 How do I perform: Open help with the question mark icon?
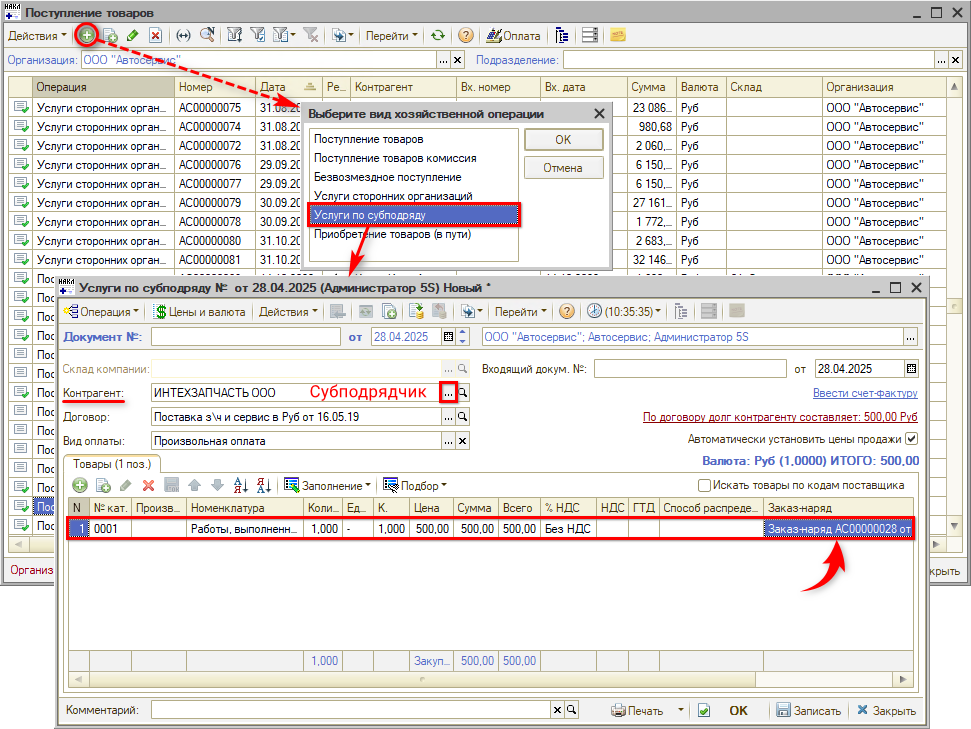(x=465, y=35)
